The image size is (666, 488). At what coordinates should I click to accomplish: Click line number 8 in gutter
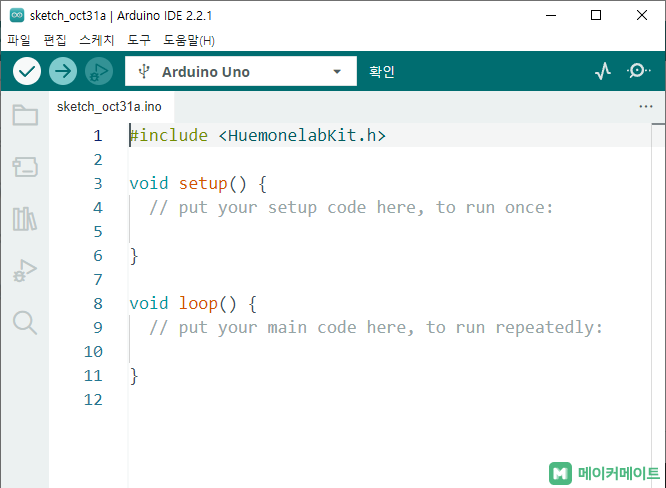[97, 304]
